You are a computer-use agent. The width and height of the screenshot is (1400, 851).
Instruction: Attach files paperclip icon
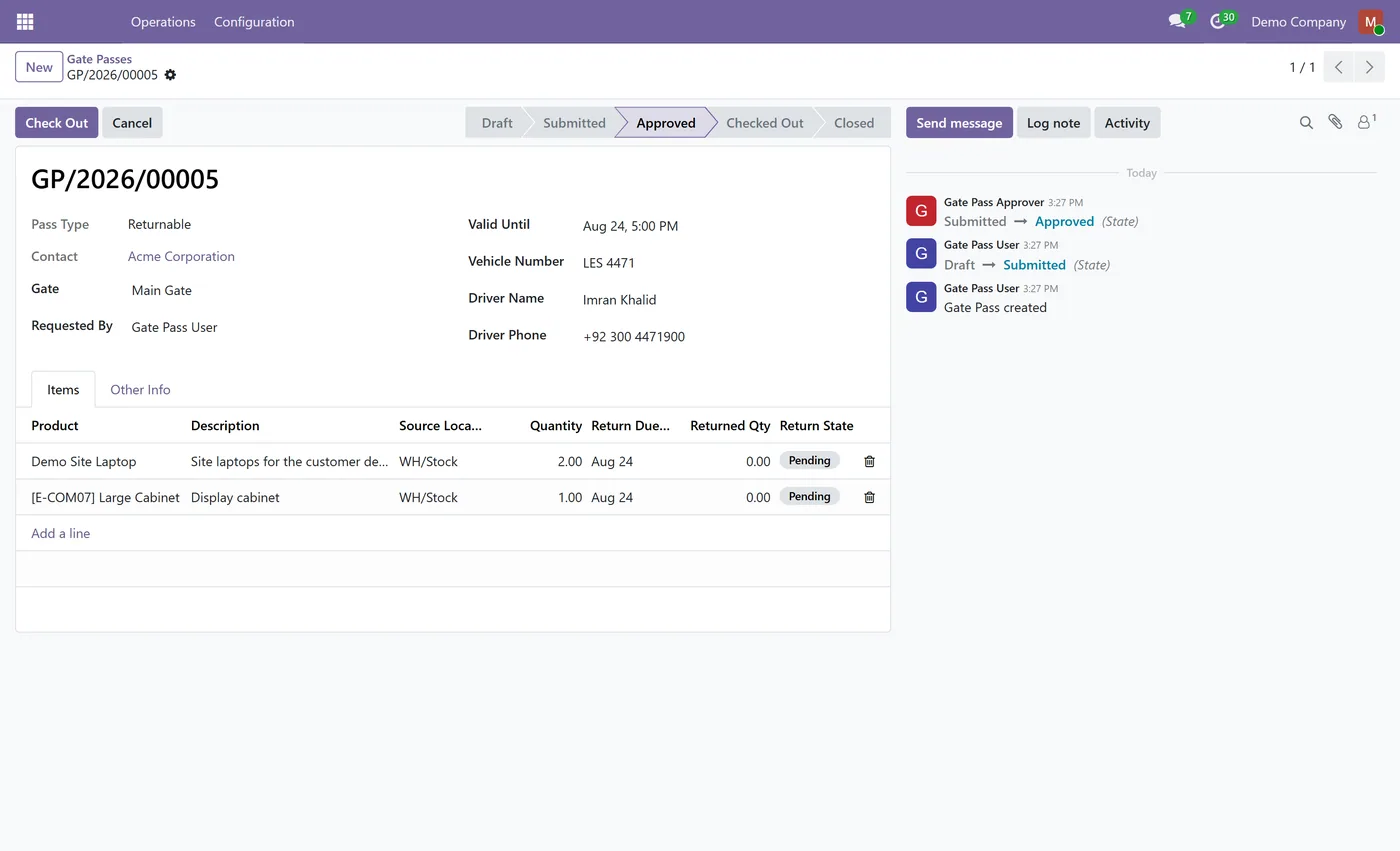[x=1335, y=122]
